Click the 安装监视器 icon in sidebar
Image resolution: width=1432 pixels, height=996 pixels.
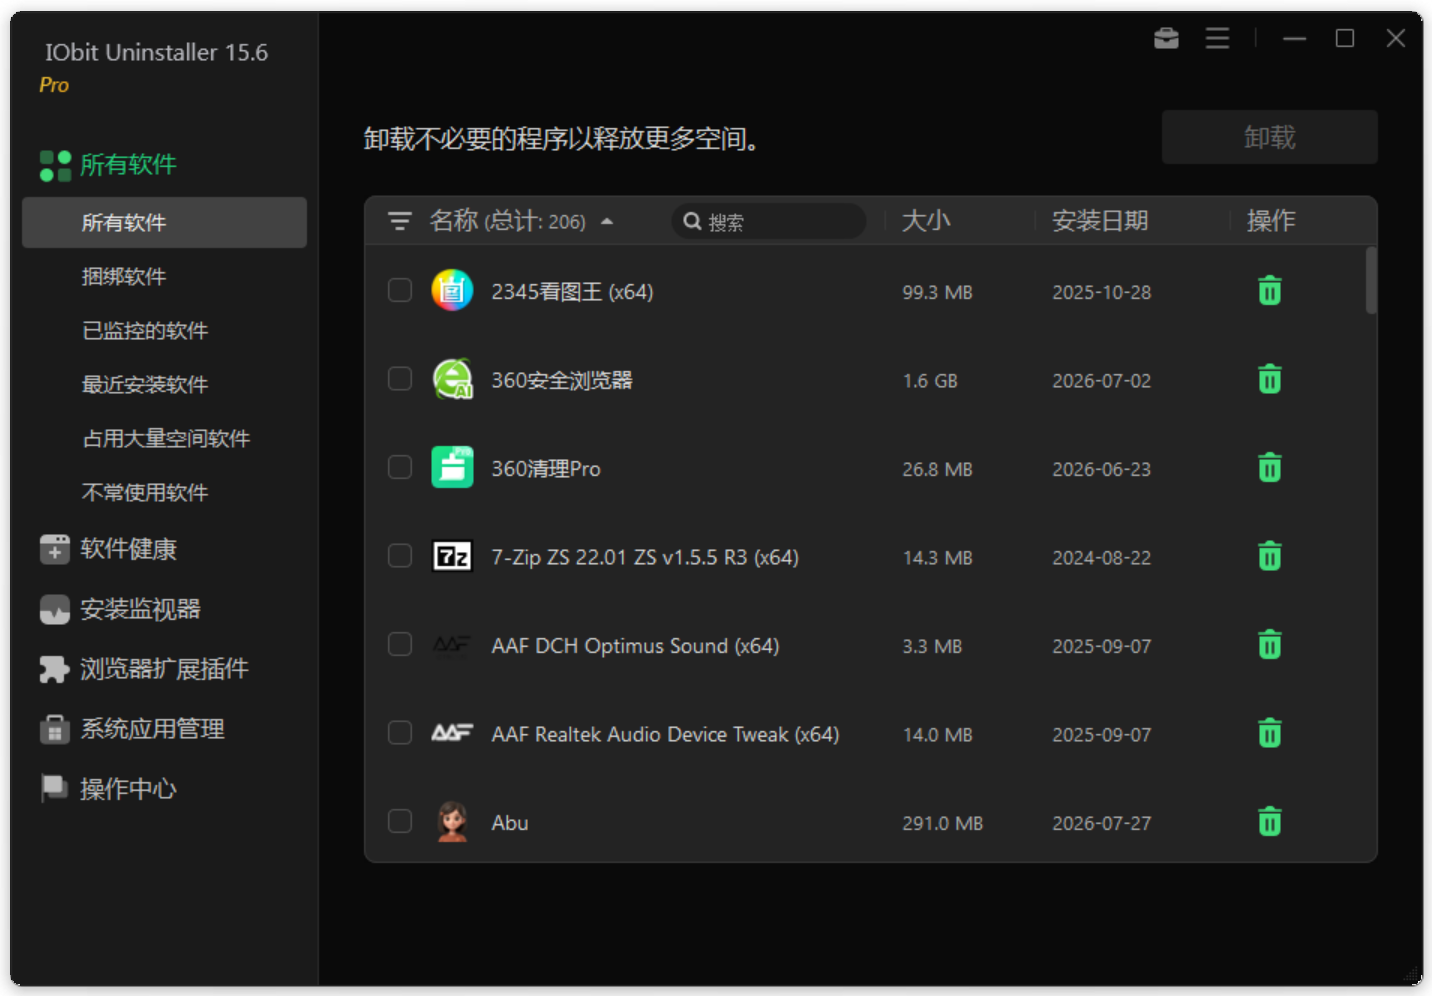[x=55, y=609]
